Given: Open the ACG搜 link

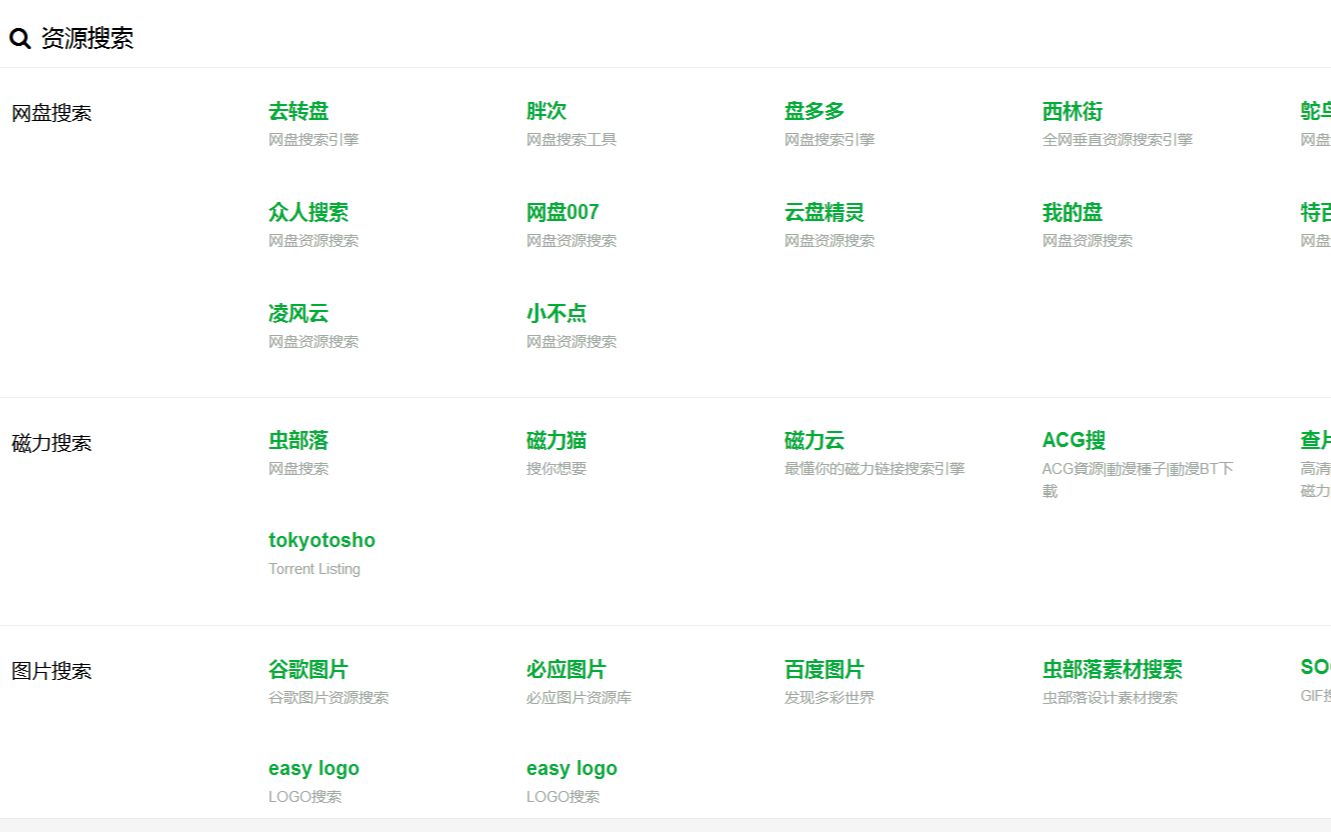Looking at the screenshot, I should pos(1073,440).
